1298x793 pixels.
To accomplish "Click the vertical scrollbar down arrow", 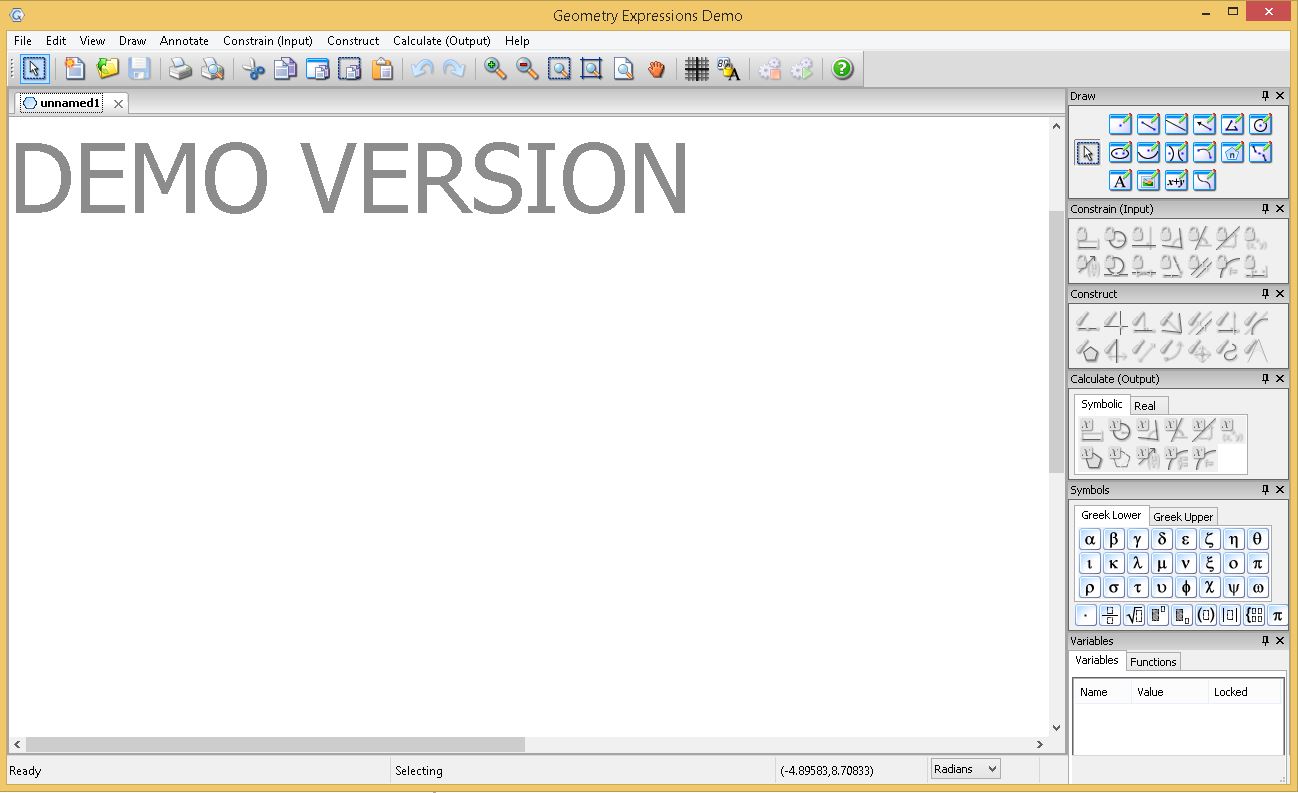I will (1056, 728).
